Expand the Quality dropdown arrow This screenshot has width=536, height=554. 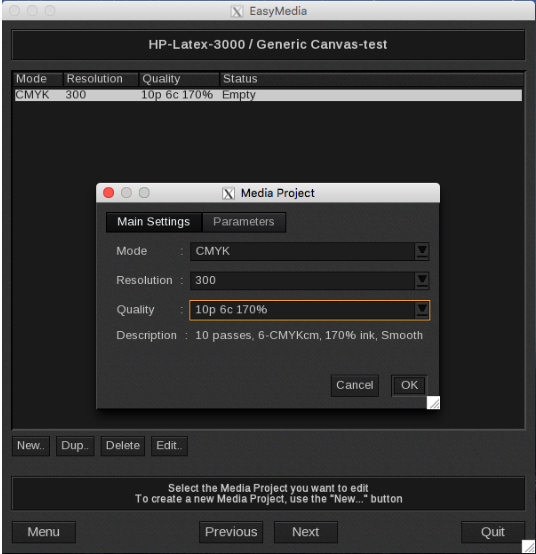point(422,310)
